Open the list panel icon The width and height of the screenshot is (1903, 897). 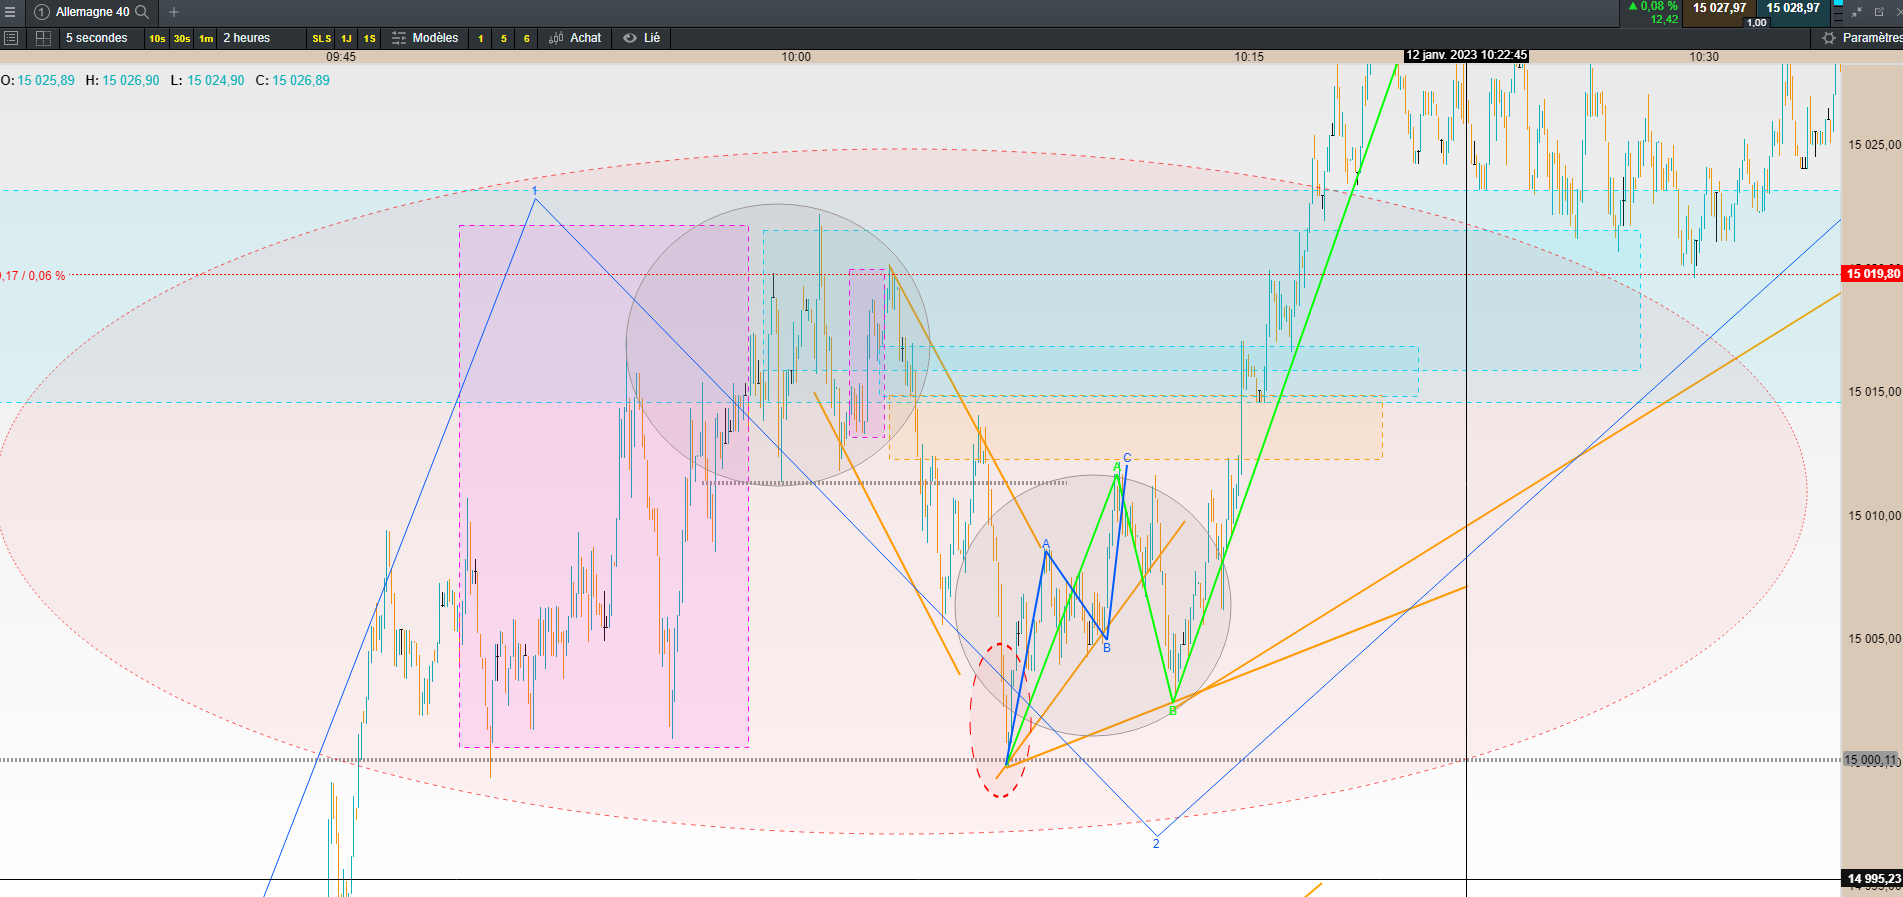pos(11,38)
